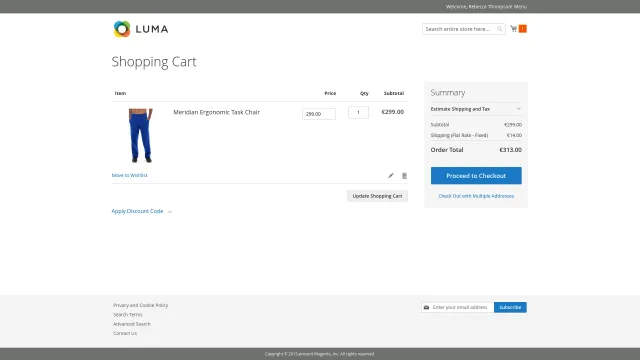Click Move to Wishlist link
The width and height of the screenshot is (640, 360).
pyautogui.click(x=129, y=175)
